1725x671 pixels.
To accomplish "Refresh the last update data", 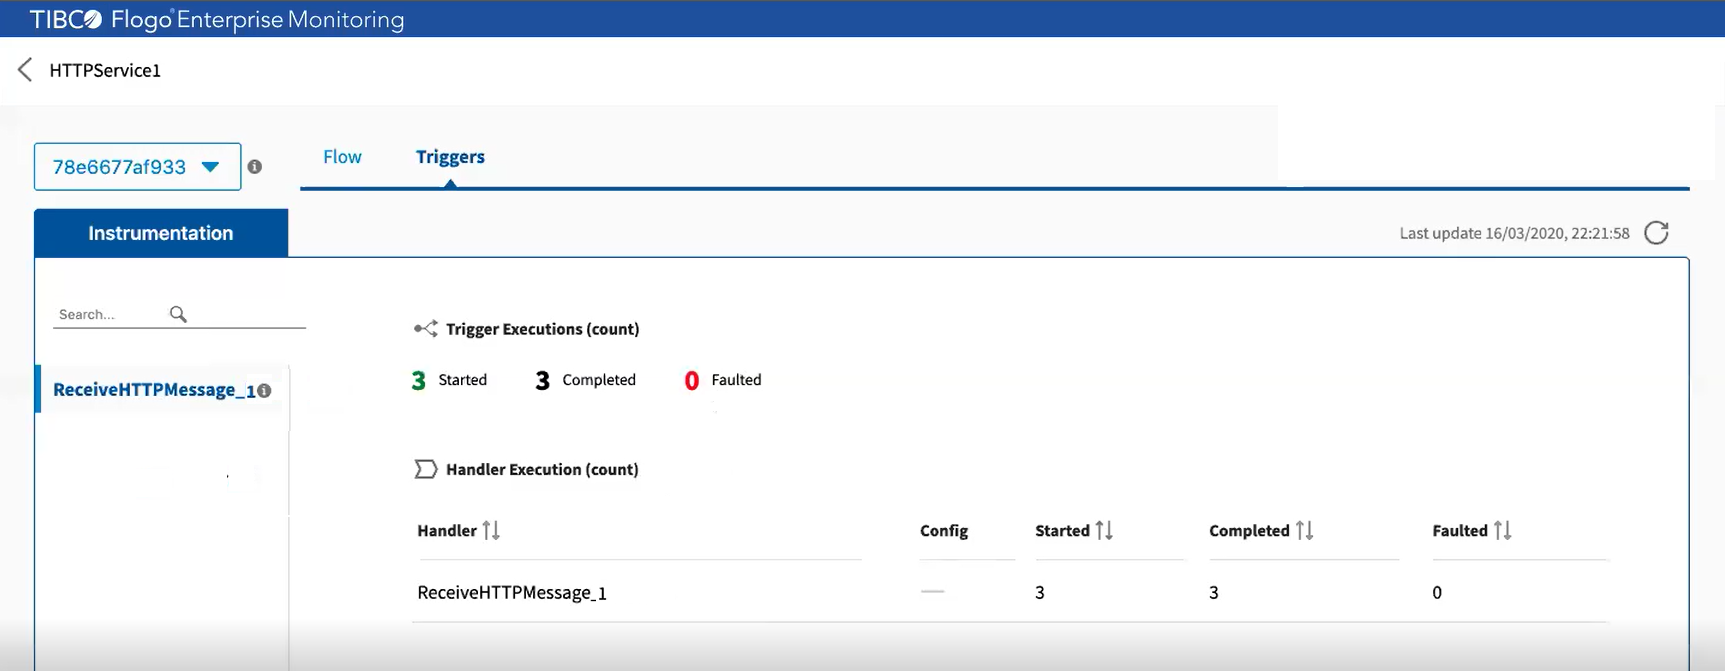I will click(1656, 233).
